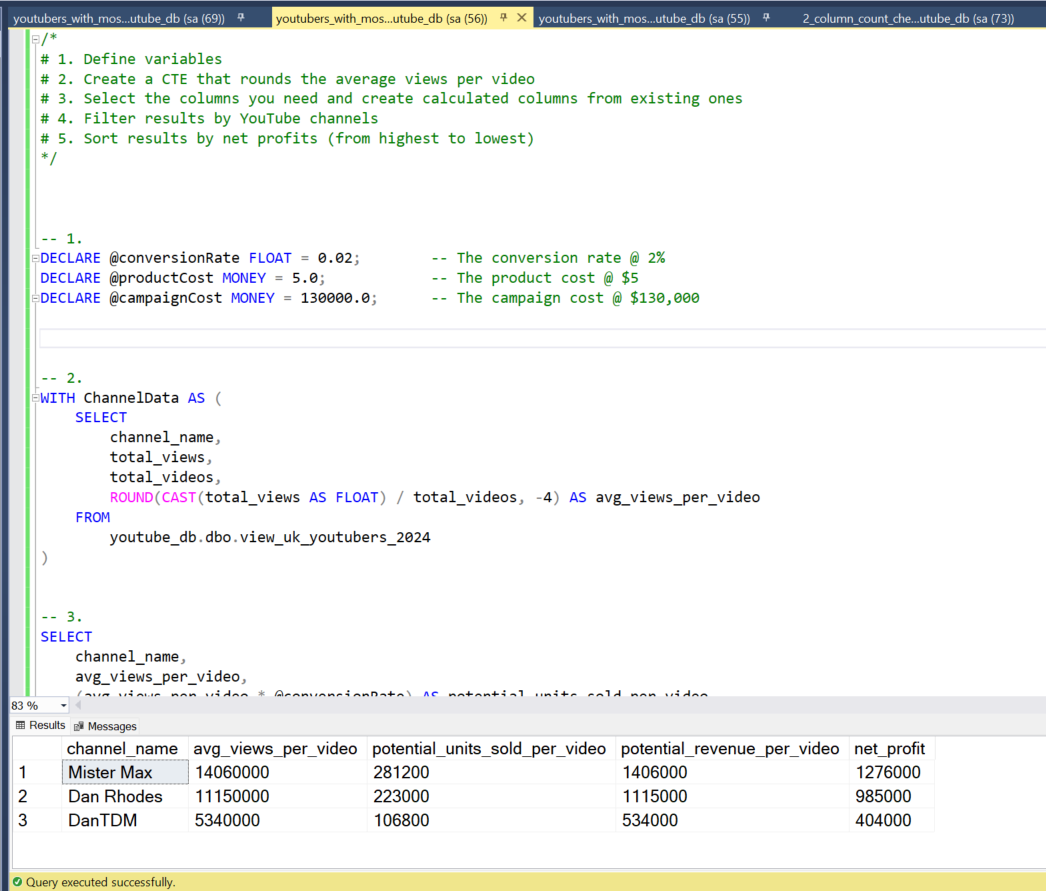The image size is (1046, 891).
Task: Click the green Query executed successfully icon
Action: tap(17, 882)
